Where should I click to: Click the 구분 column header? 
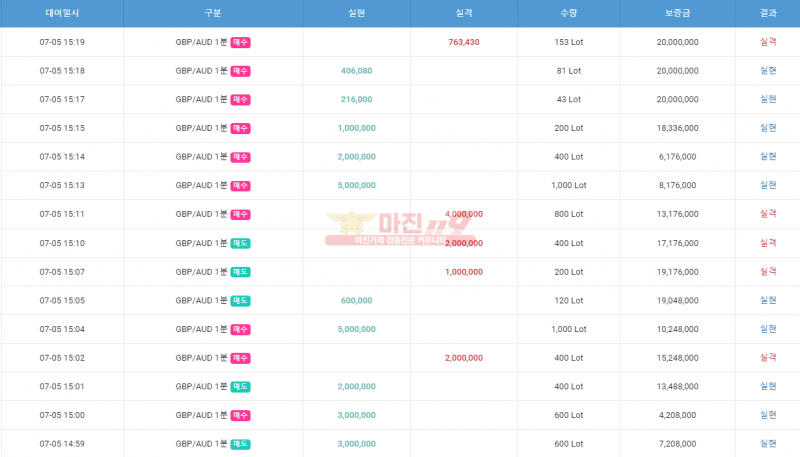(x=212, y=13)
